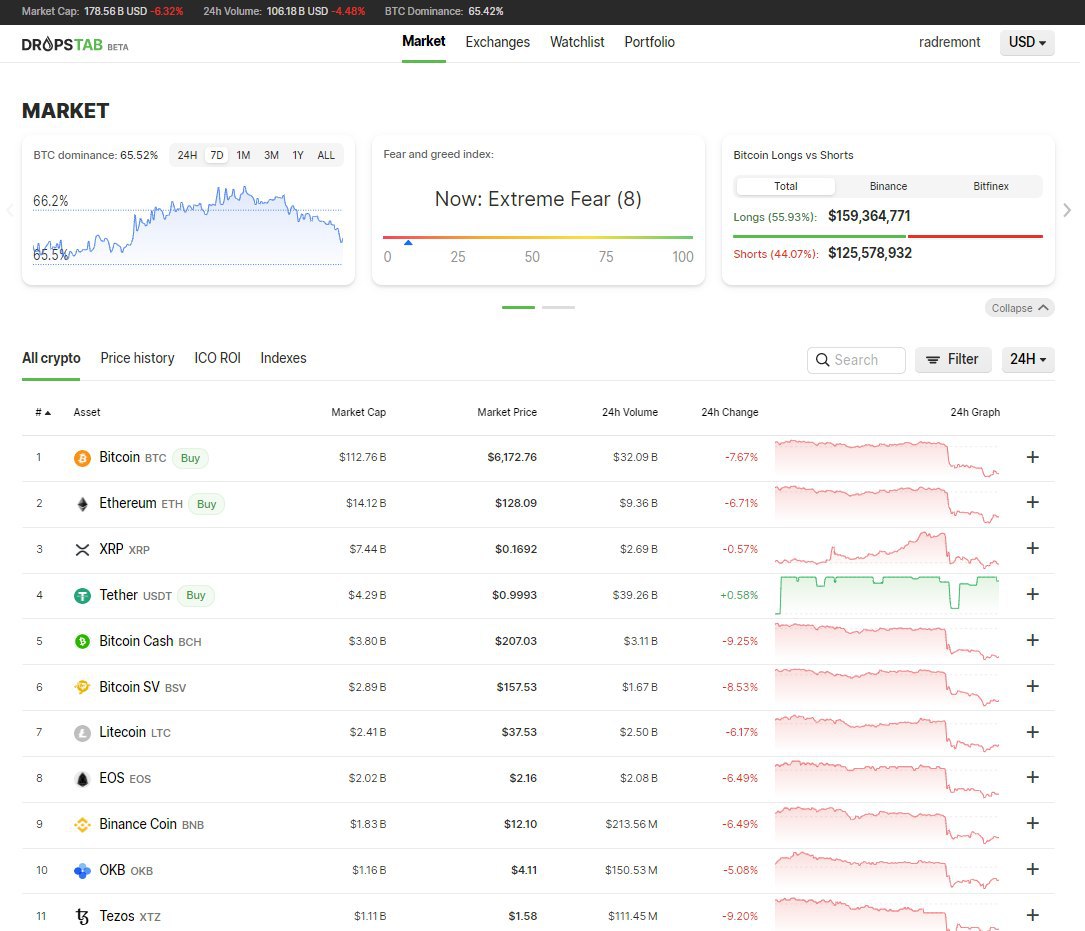Open the Market tab
Screen dimensions: 1085x931
coord(423,42)
